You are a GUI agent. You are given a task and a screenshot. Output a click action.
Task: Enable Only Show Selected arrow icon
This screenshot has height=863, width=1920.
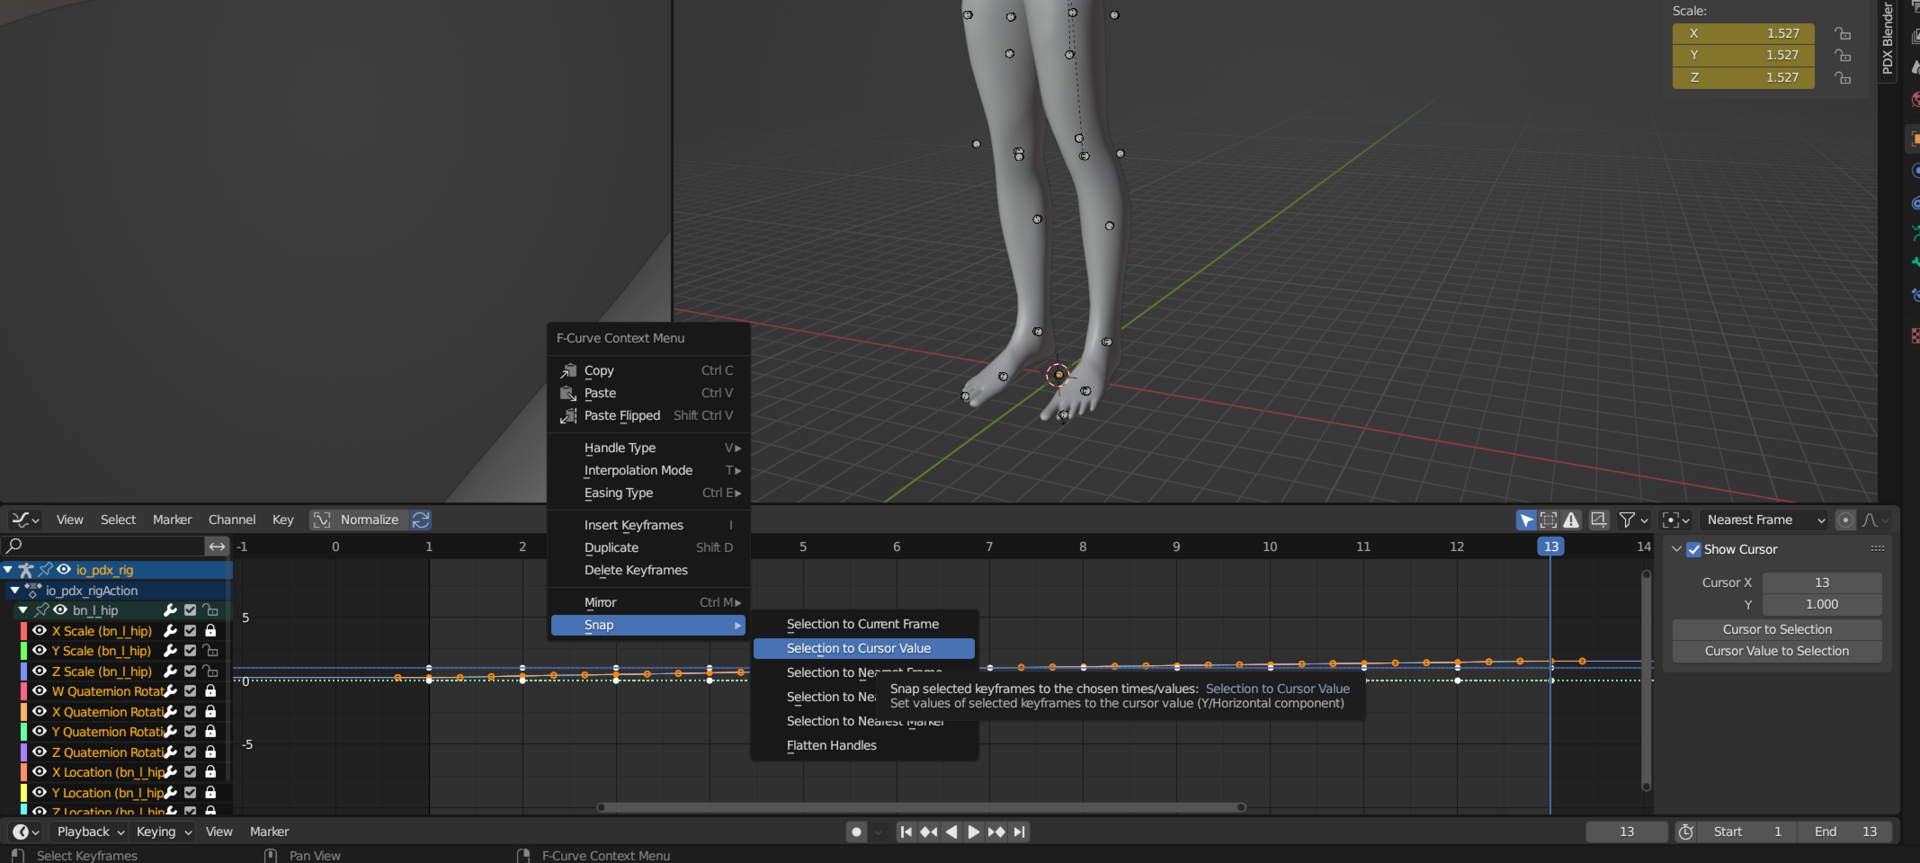(x=1526, y=520)
